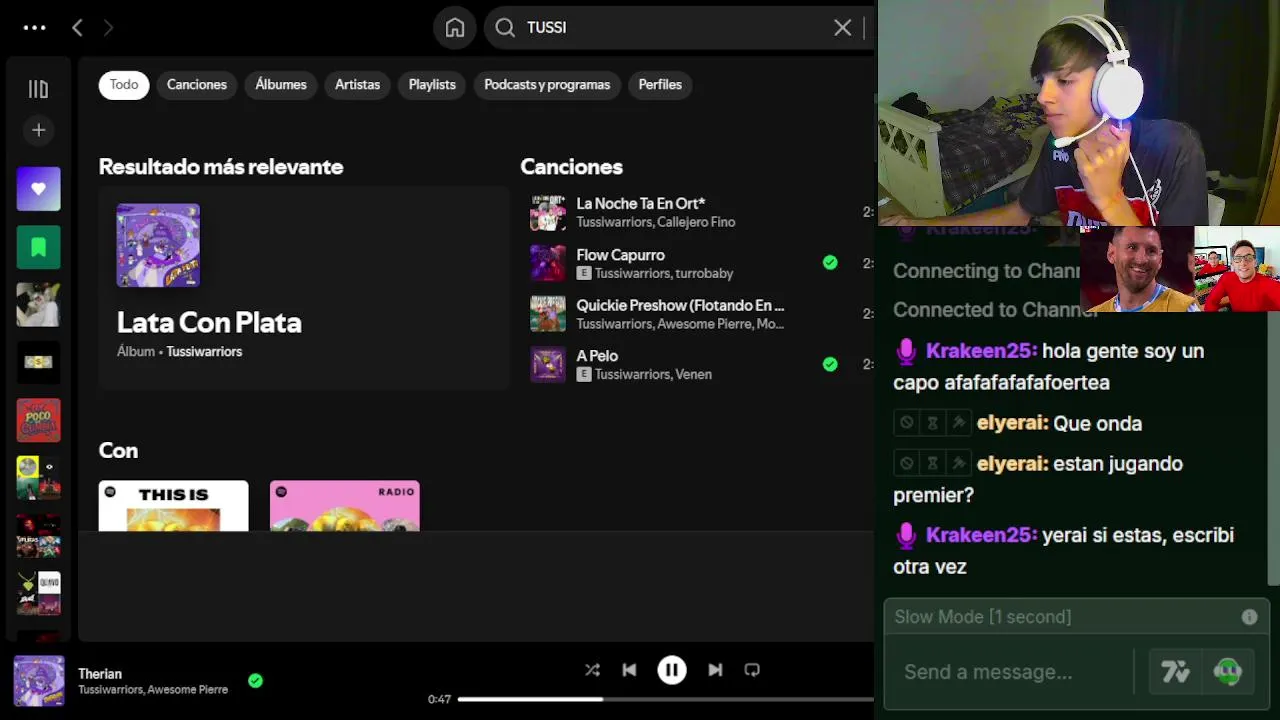This screenshot has height=720, width=1280.
Task: Select the Playlists filter chip
Action: (x=432, y=85)
